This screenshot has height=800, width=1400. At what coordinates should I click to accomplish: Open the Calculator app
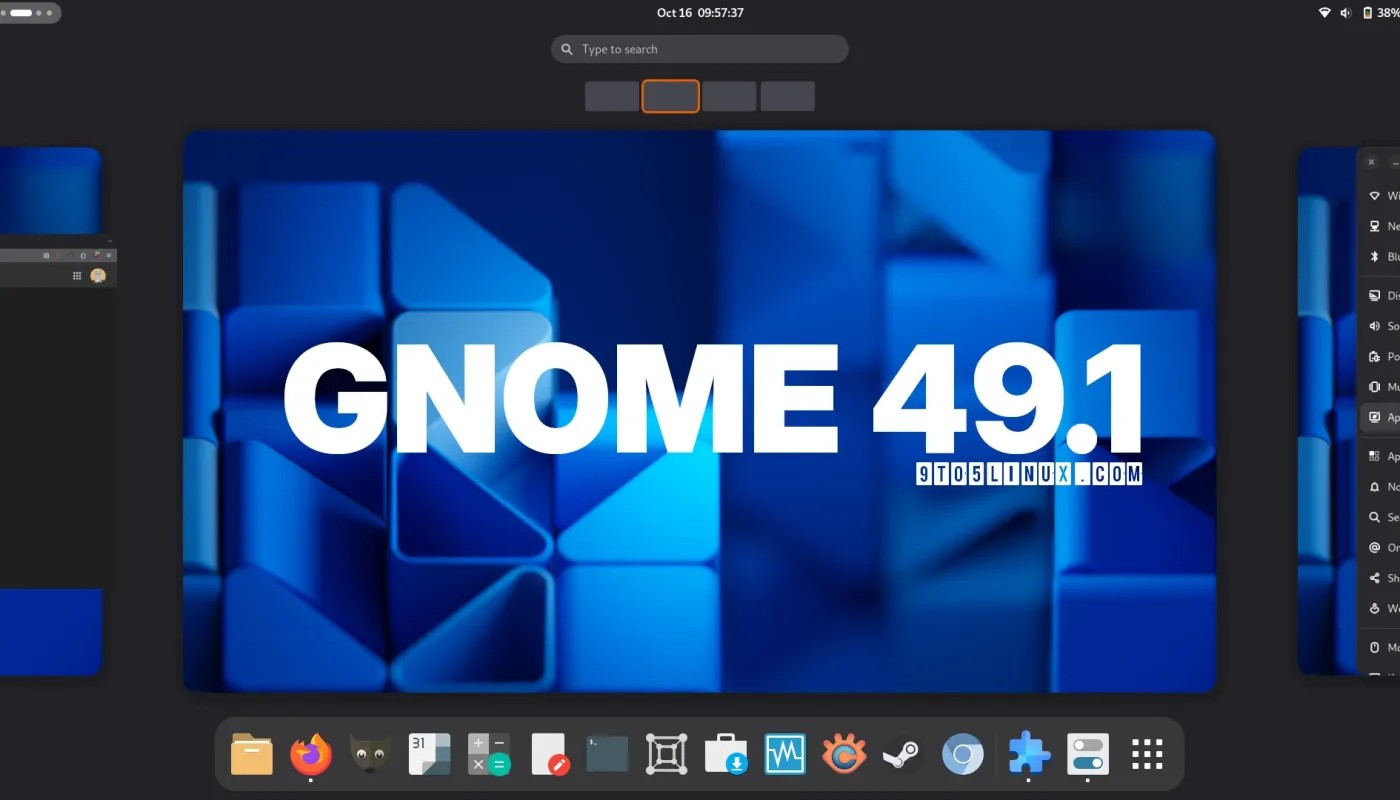488,754
